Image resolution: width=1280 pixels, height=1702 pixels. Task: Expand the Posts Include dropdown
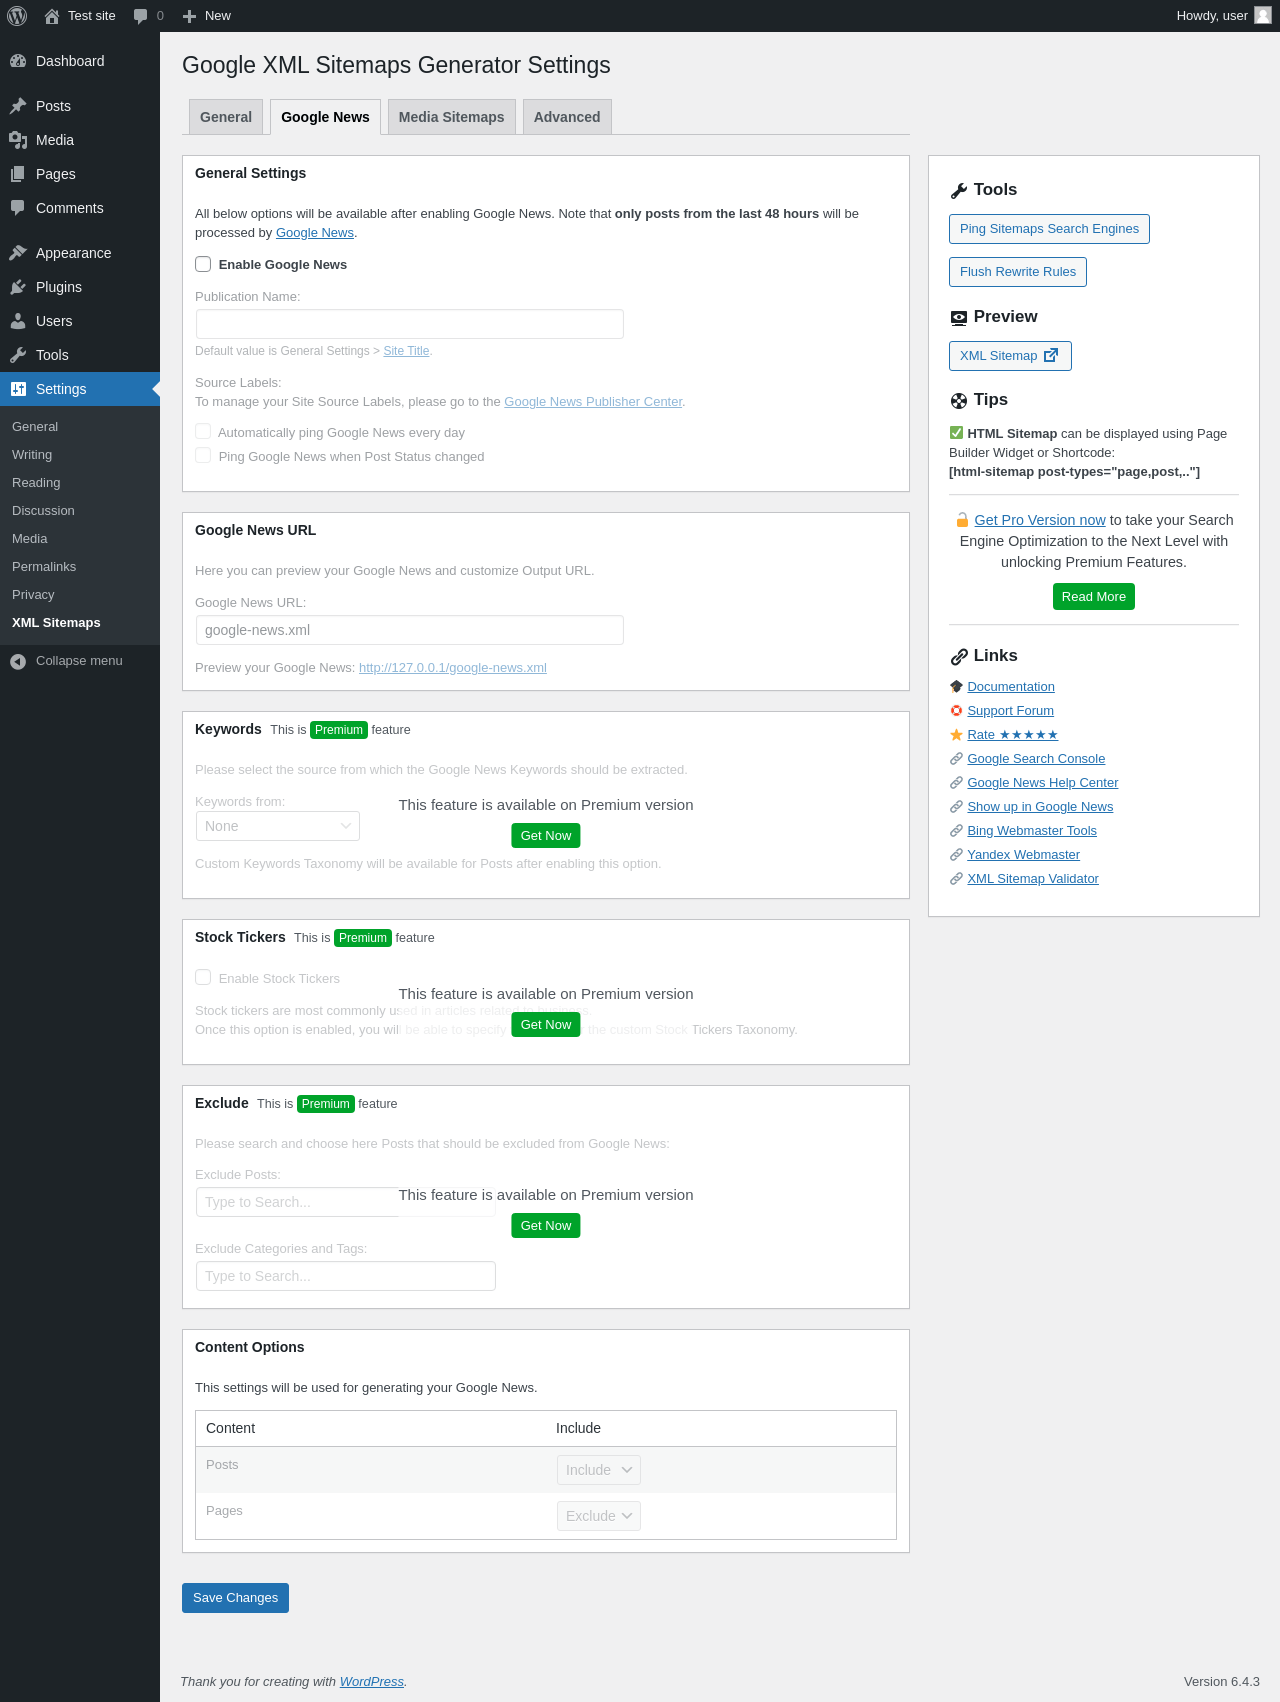[x=598, y=1470]
